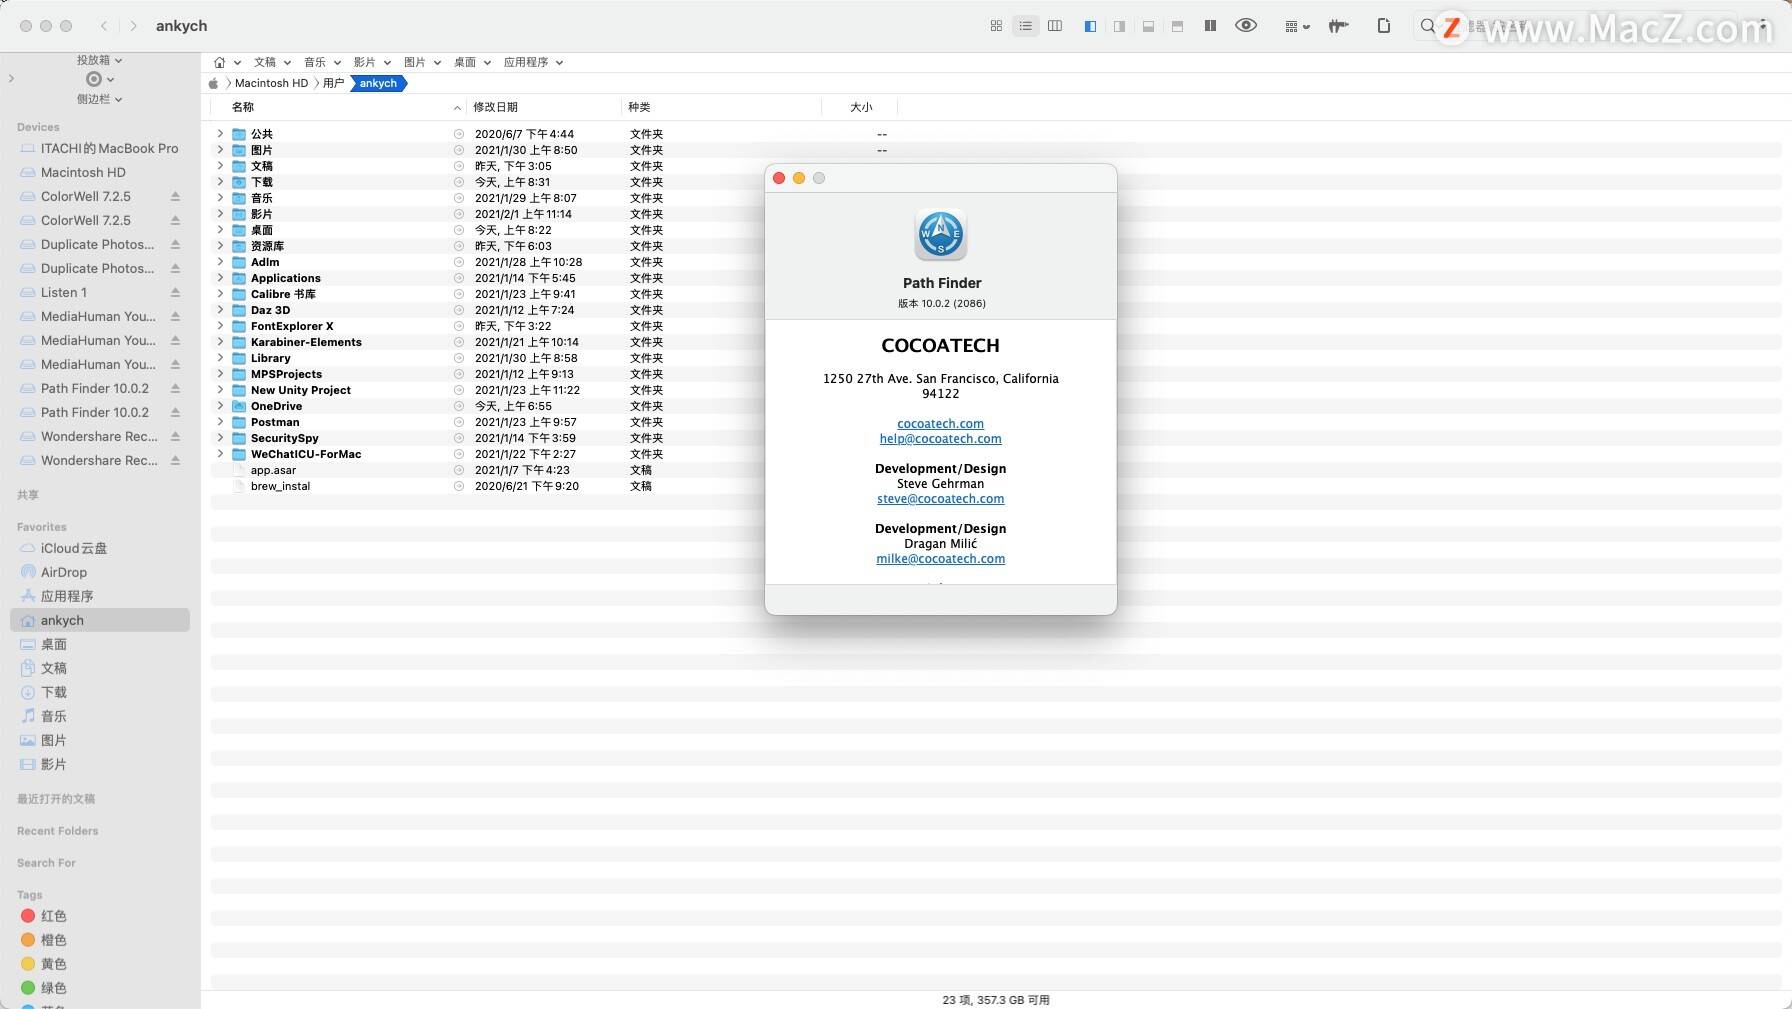
Task: Click the Path Finder compass logo
Action: coord(940,235)
